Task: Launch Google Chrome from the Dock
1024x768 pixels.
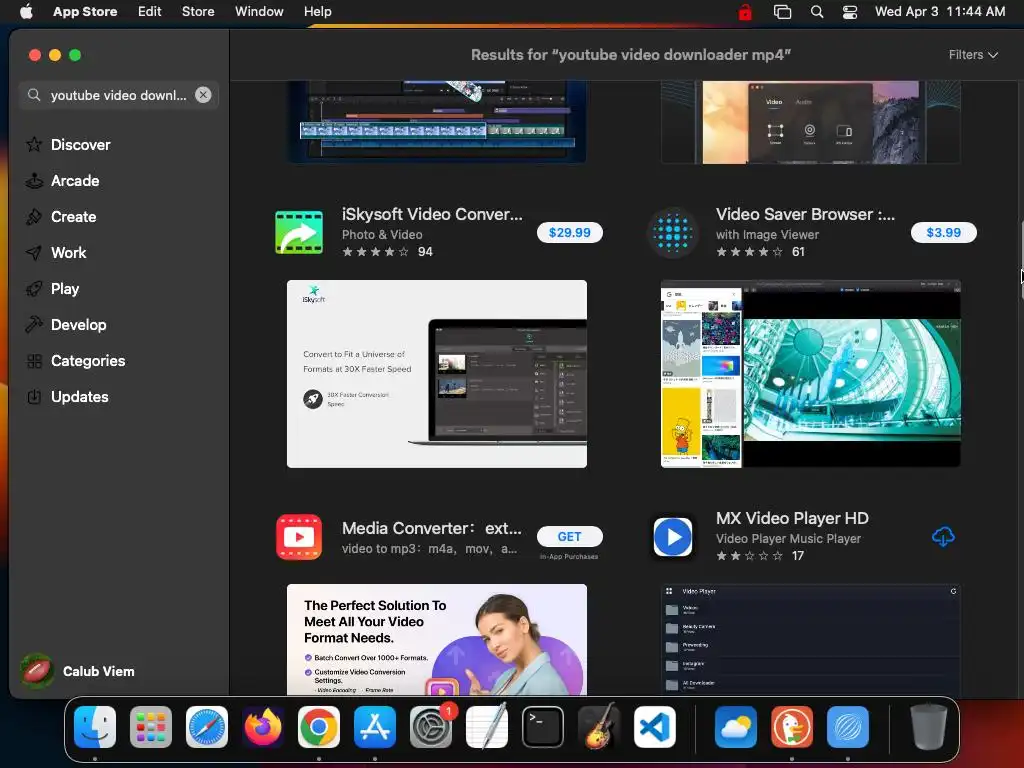Action: pyautogui.click(x=319, y=727)
